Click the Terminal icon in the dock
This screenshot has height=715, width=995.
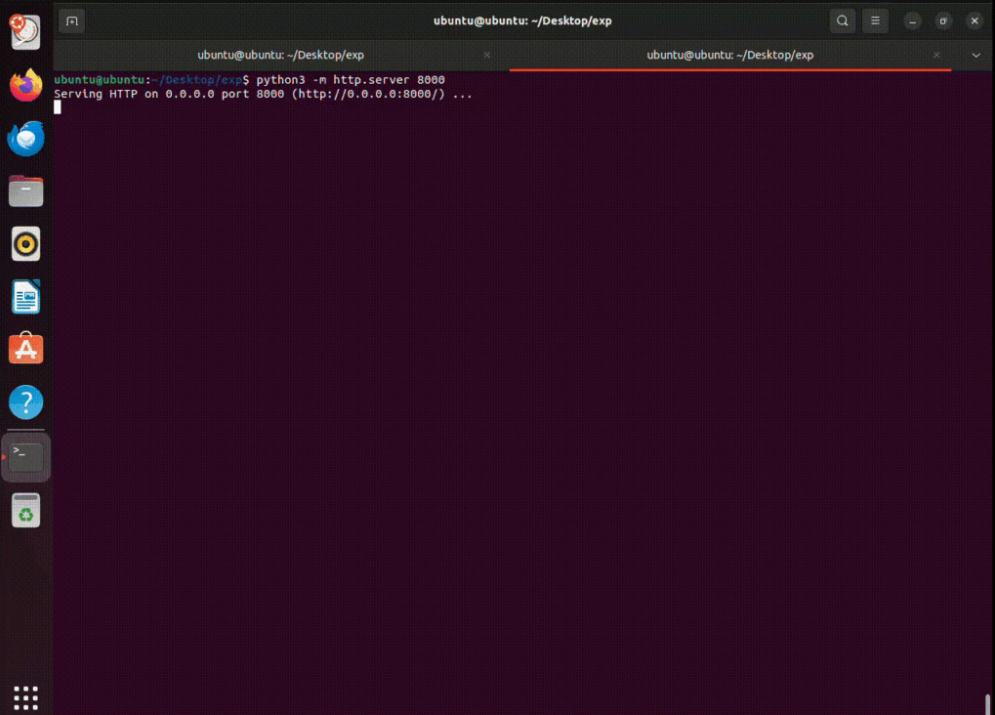tap(26, 458)
